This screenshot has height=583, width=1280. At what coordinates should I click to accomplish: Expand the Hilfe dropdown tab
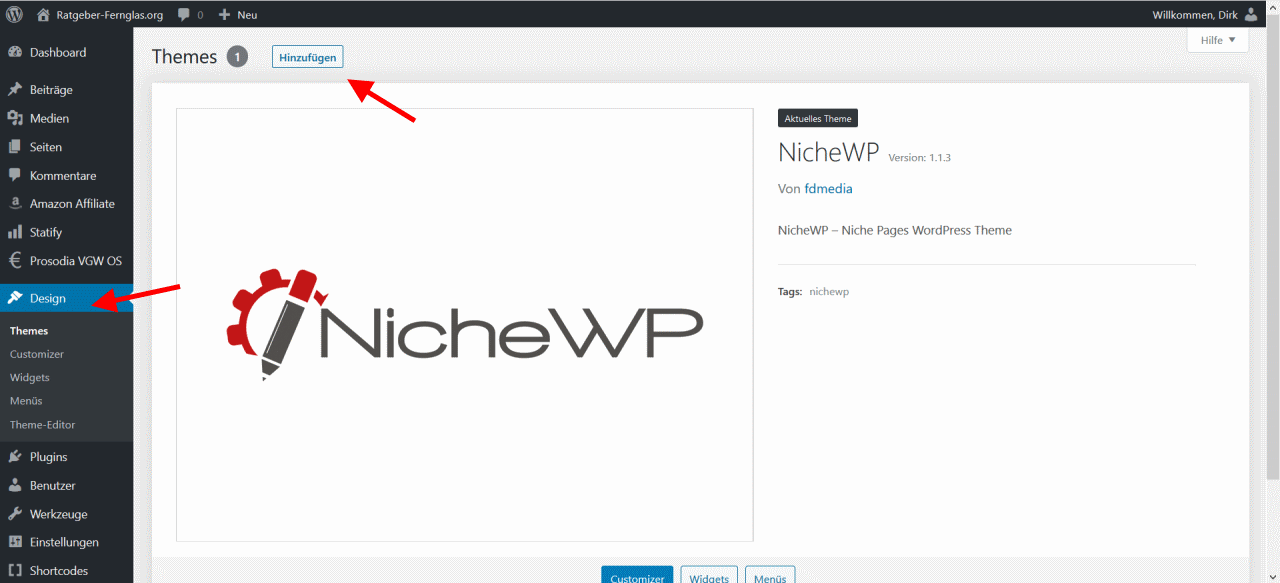click(1217, 40)
